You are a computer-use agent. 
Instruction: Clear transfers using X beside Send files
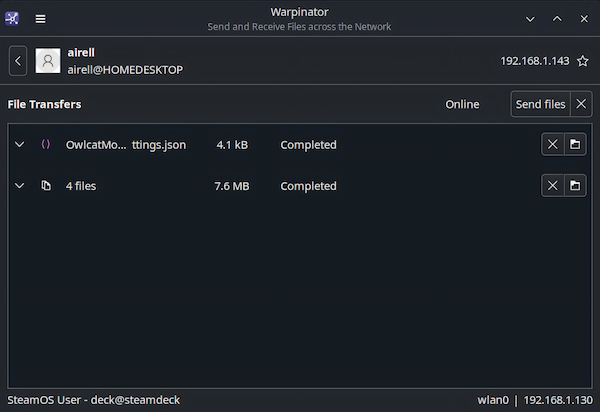point(581,104)
